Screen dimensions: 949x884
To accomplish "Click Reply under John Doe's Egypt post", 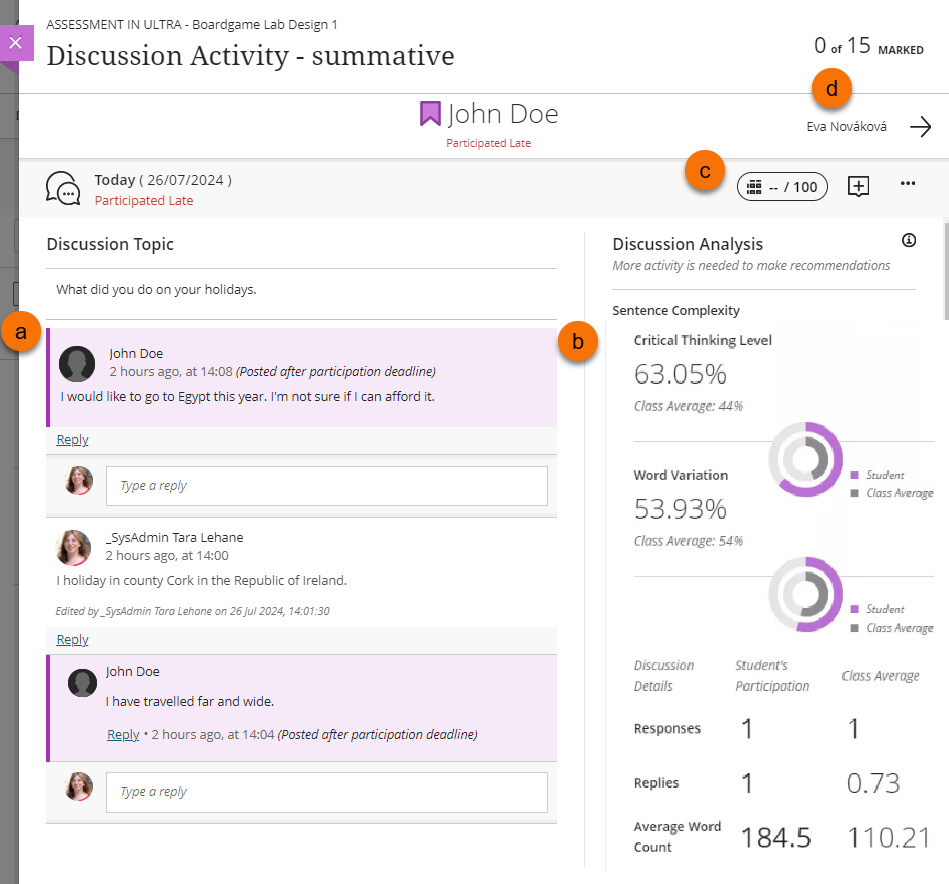I will [72, 440].
